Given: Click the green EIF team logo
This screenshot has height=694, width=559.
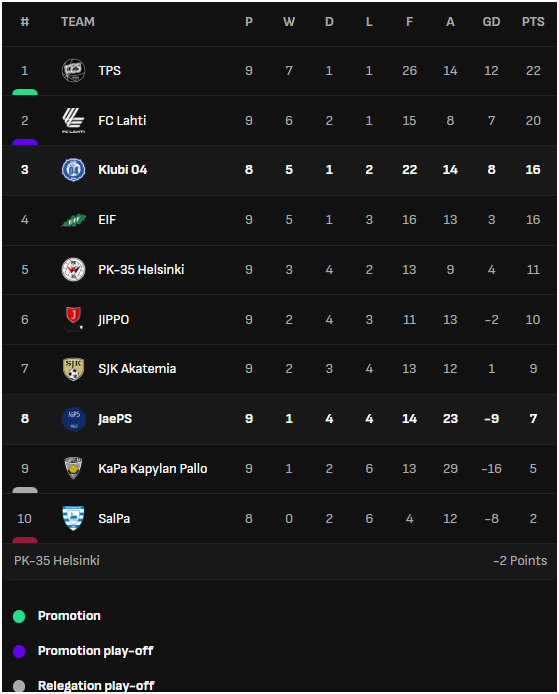Looking at the screenshot, I should 73,220.
